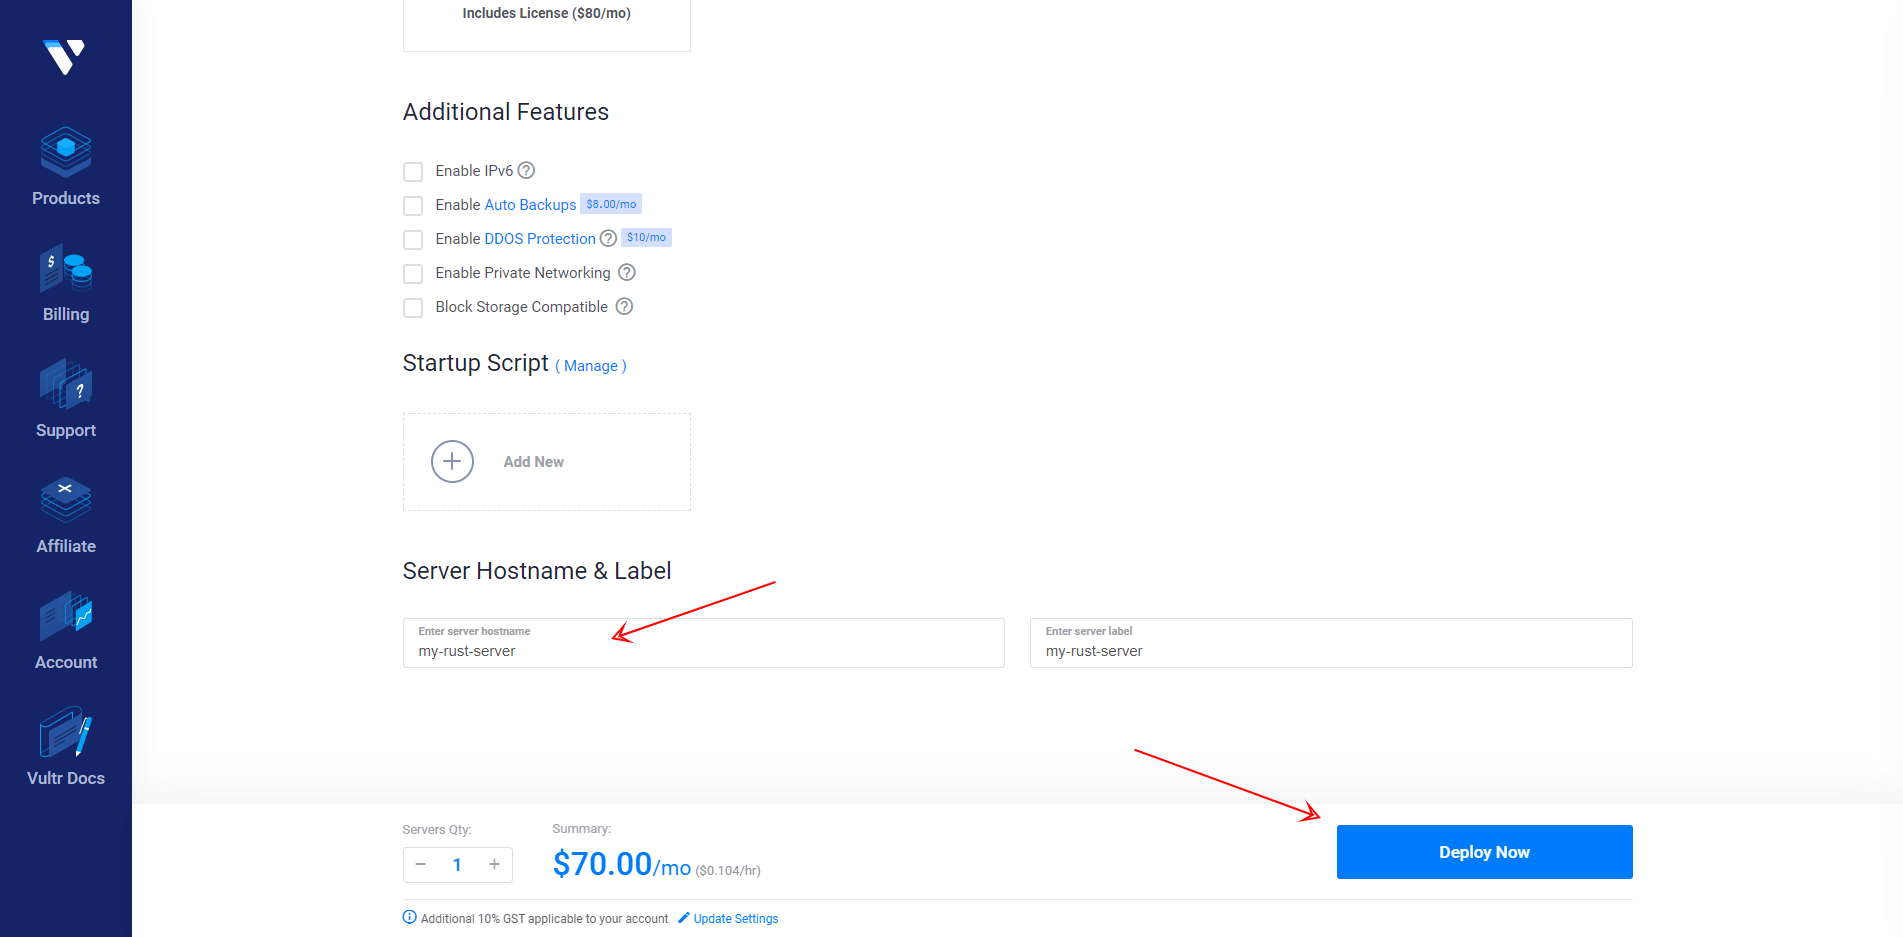Tick the Block Storage Compatible checkbox
This screenshot has height=937, width=1903.
point(413,308)
